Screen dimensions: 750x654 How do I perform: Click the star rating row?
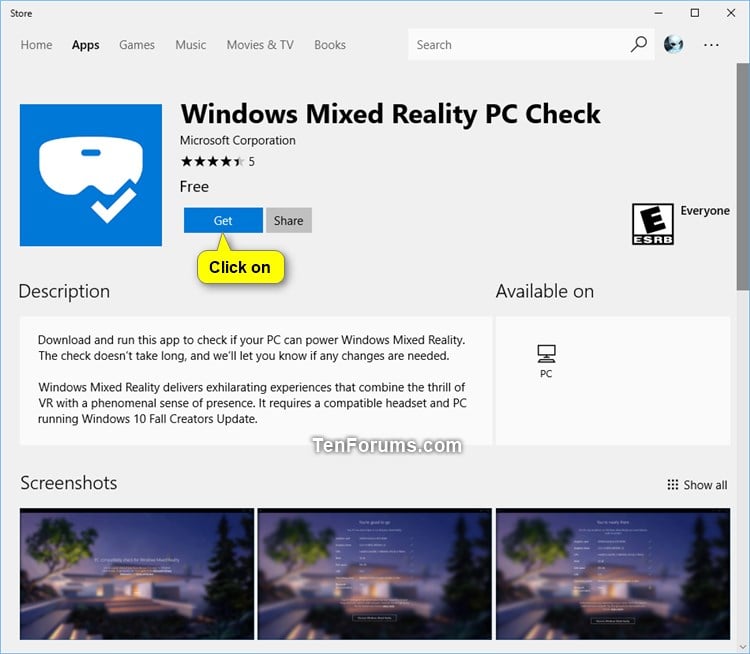click(x=212, y=162)
